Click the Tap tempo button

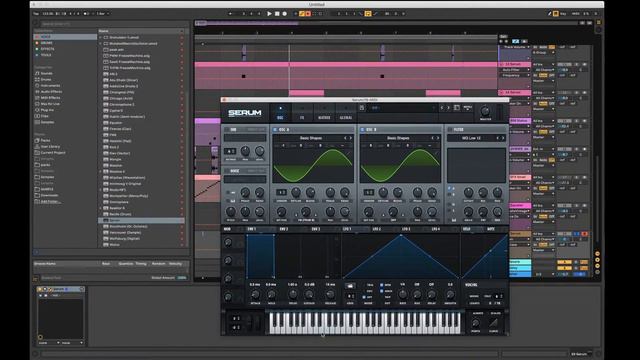pos(36,13)
